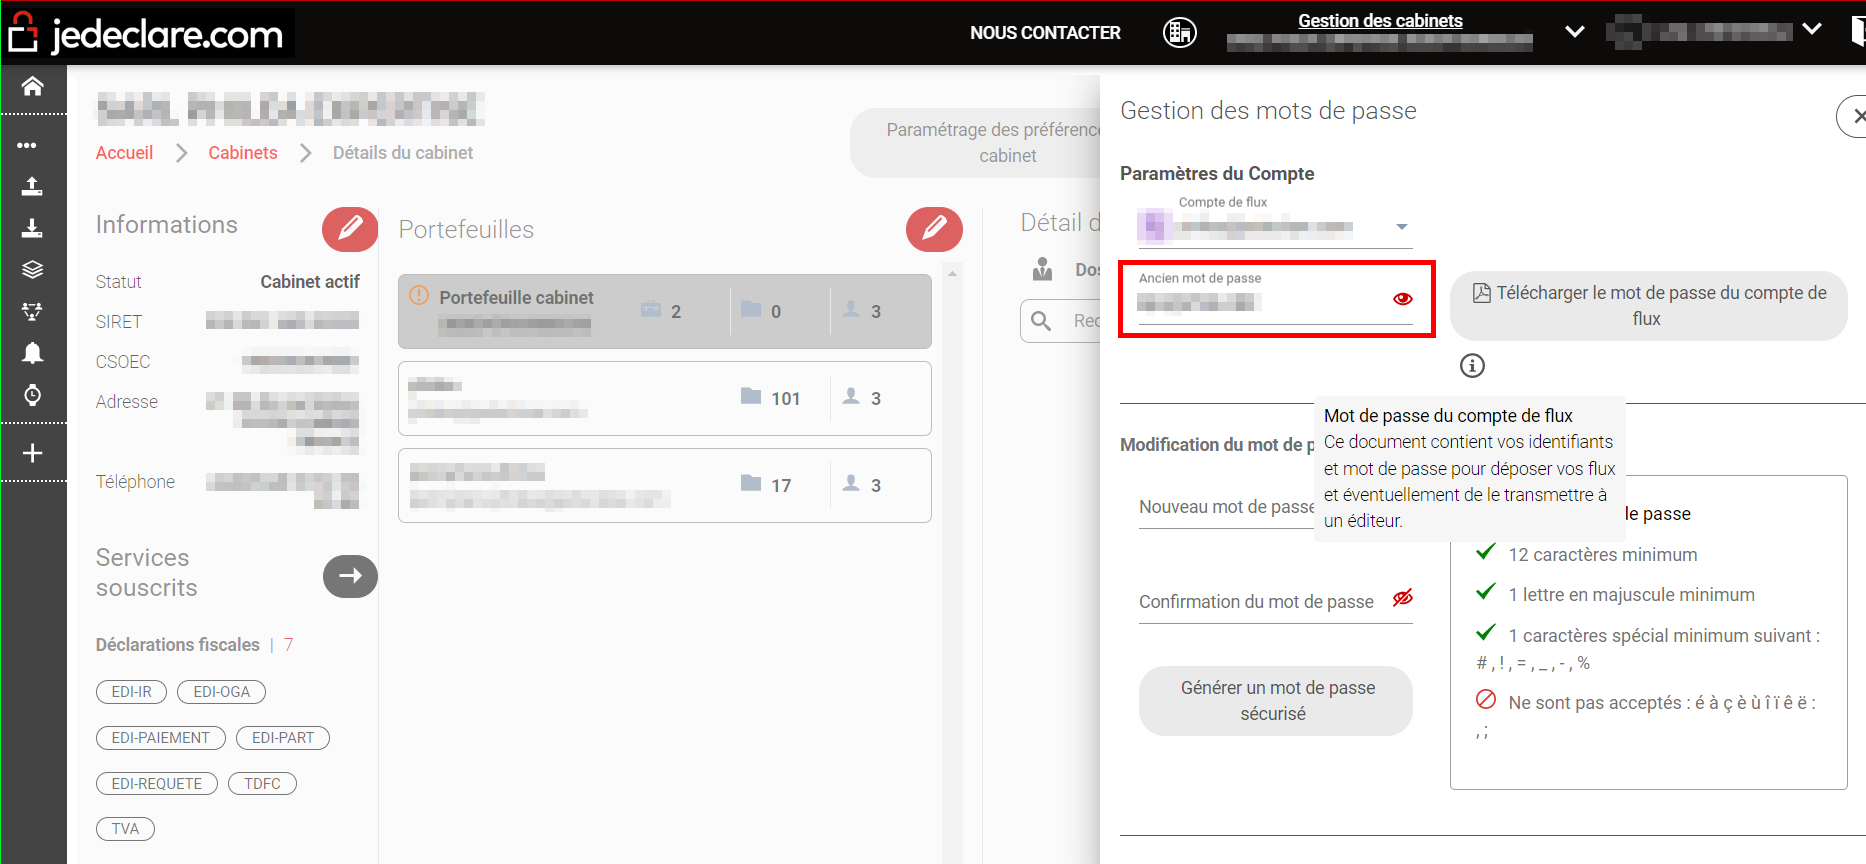
Task: Click the info icon below the download button
Action: [1472, 366]
